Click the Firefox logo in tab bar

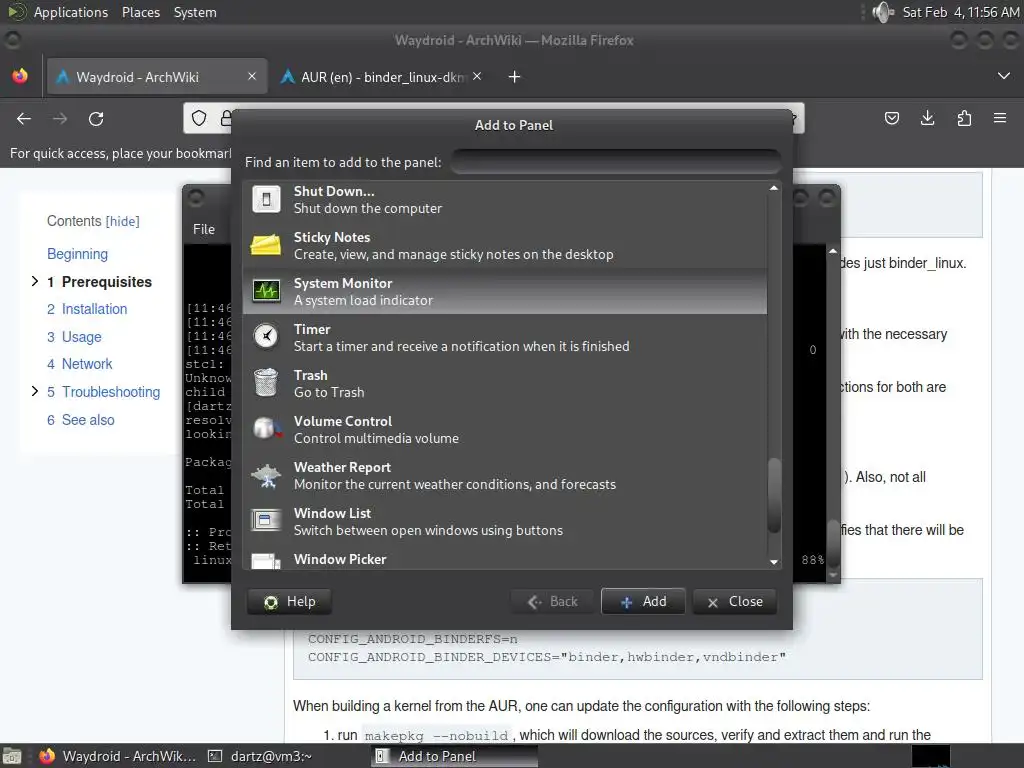click(x=20, y=76)
